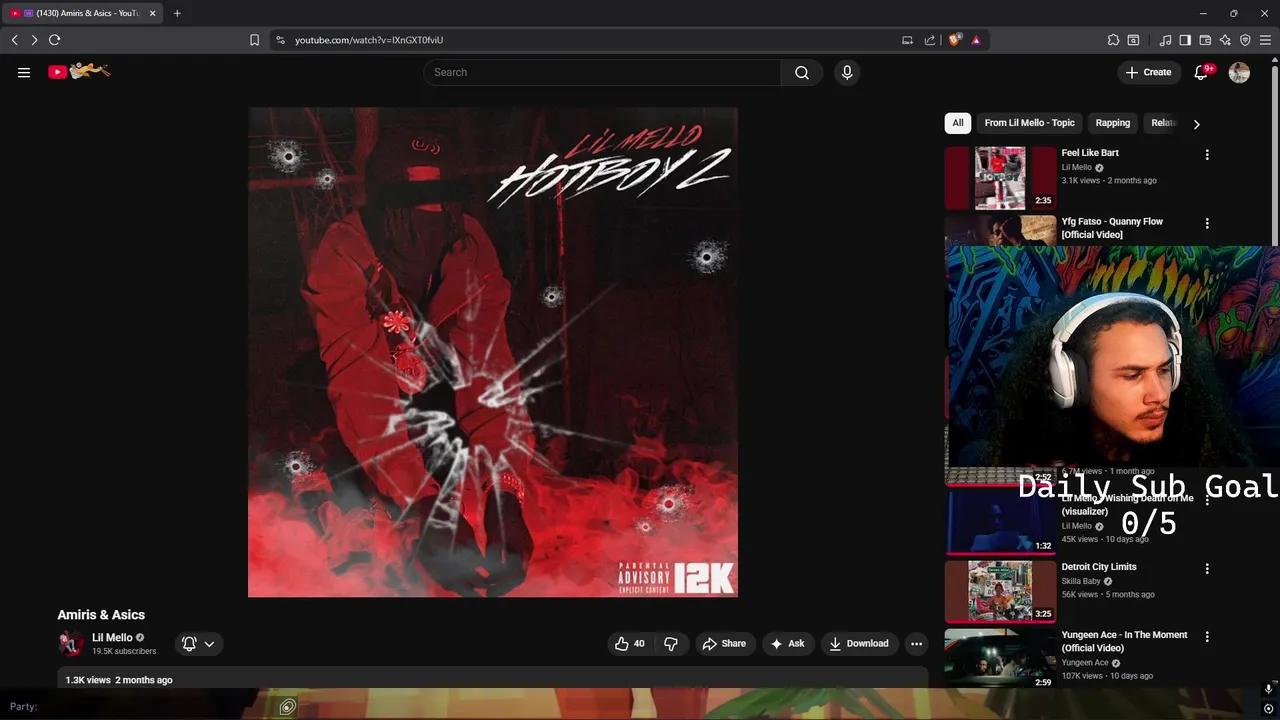Click the Hotboy 2 album art video player

493,352
